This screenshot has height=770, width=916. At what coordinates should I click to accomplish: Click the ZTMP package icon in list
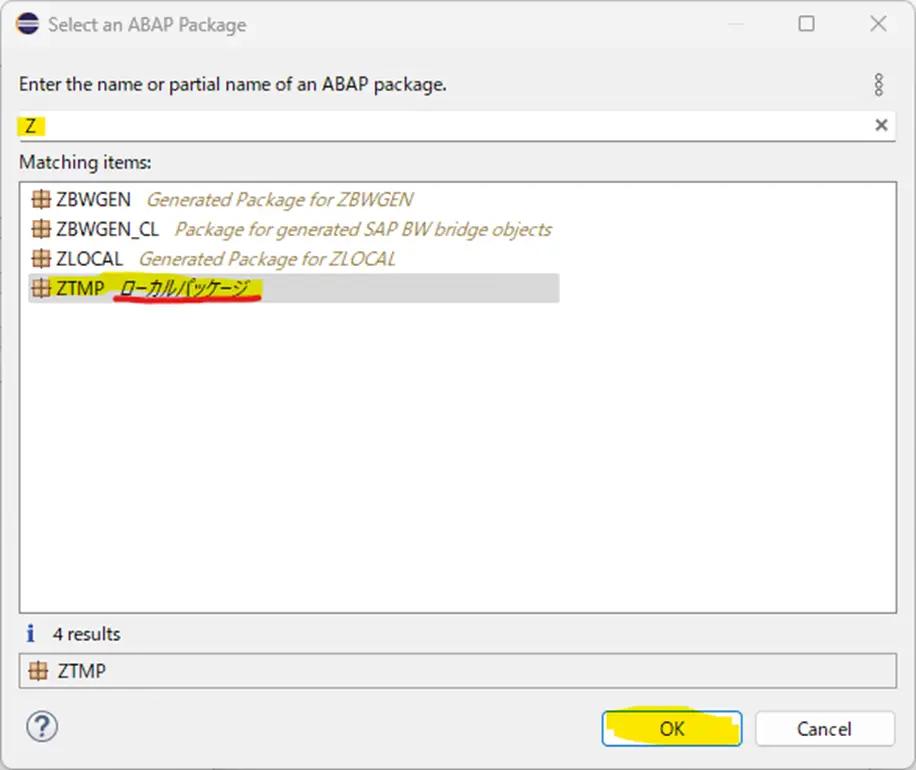point(41,288)
